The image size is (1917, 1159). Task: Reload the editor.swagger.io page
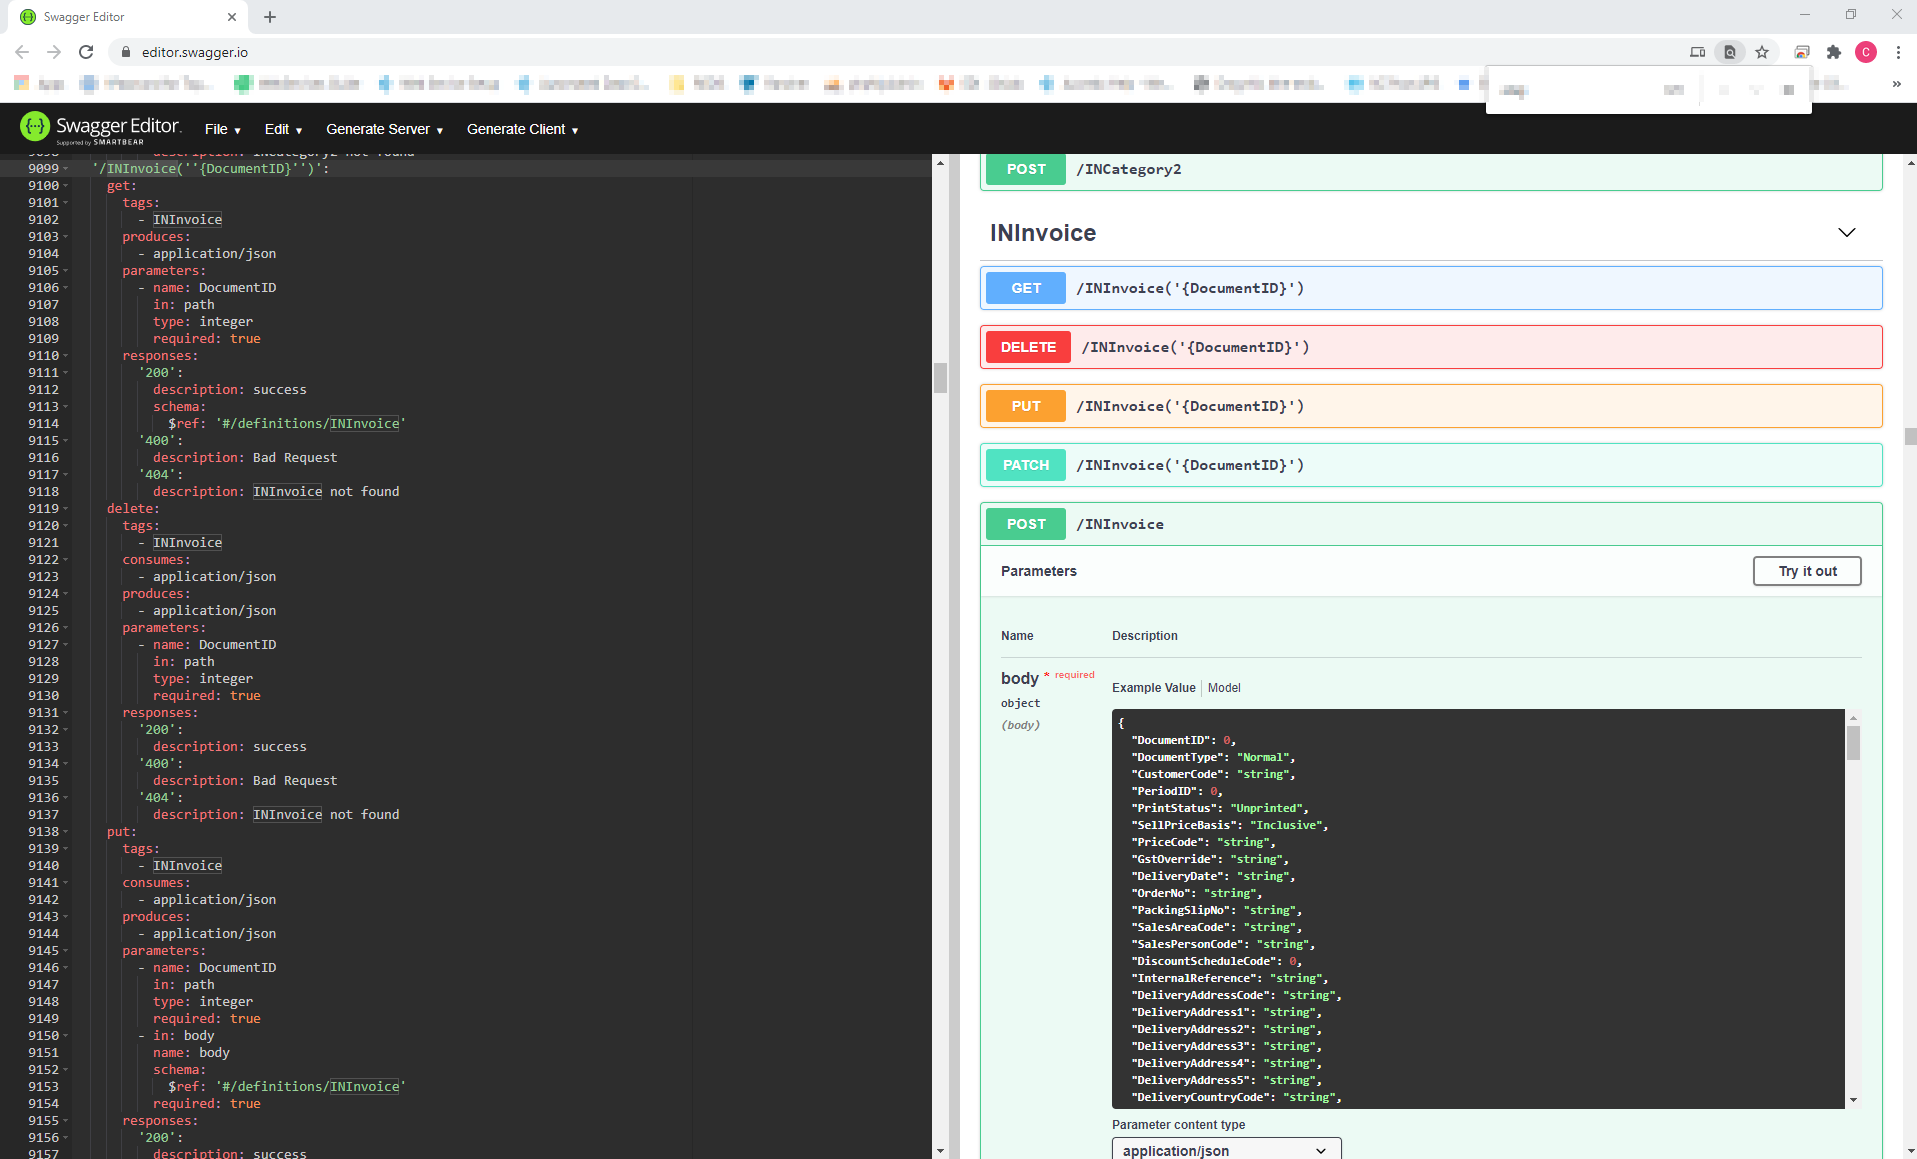point(86,52)
